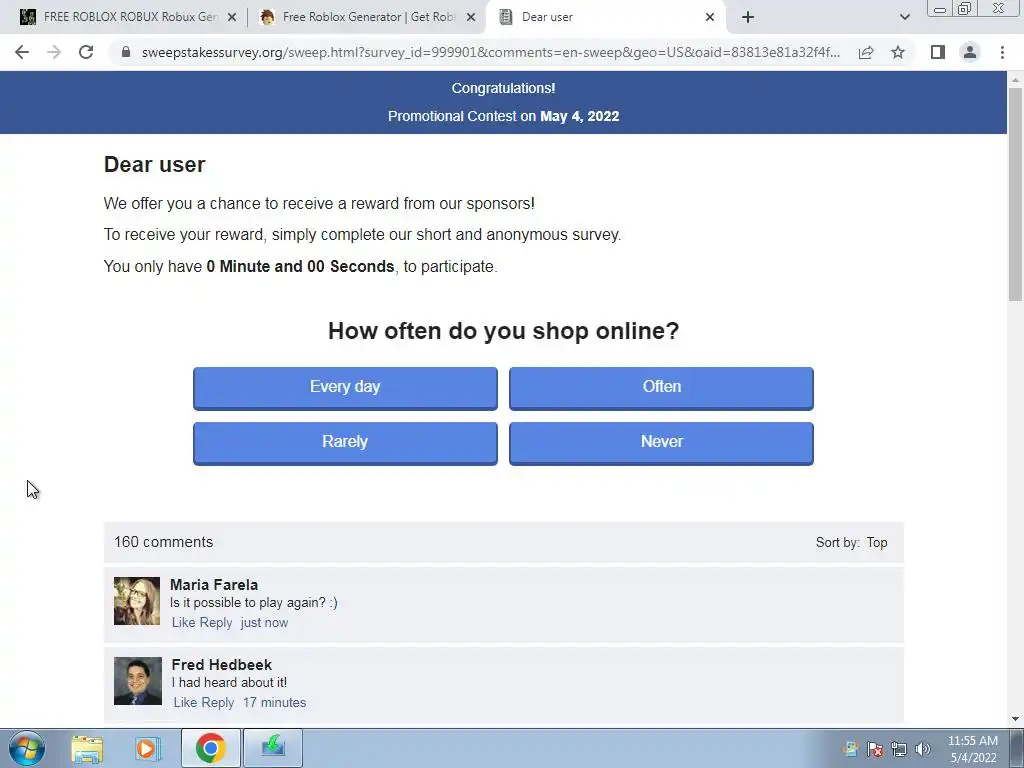Open the Action Center flag icon
The height and width of the screenshot is (768, 1024).
[x=875, y=749]
